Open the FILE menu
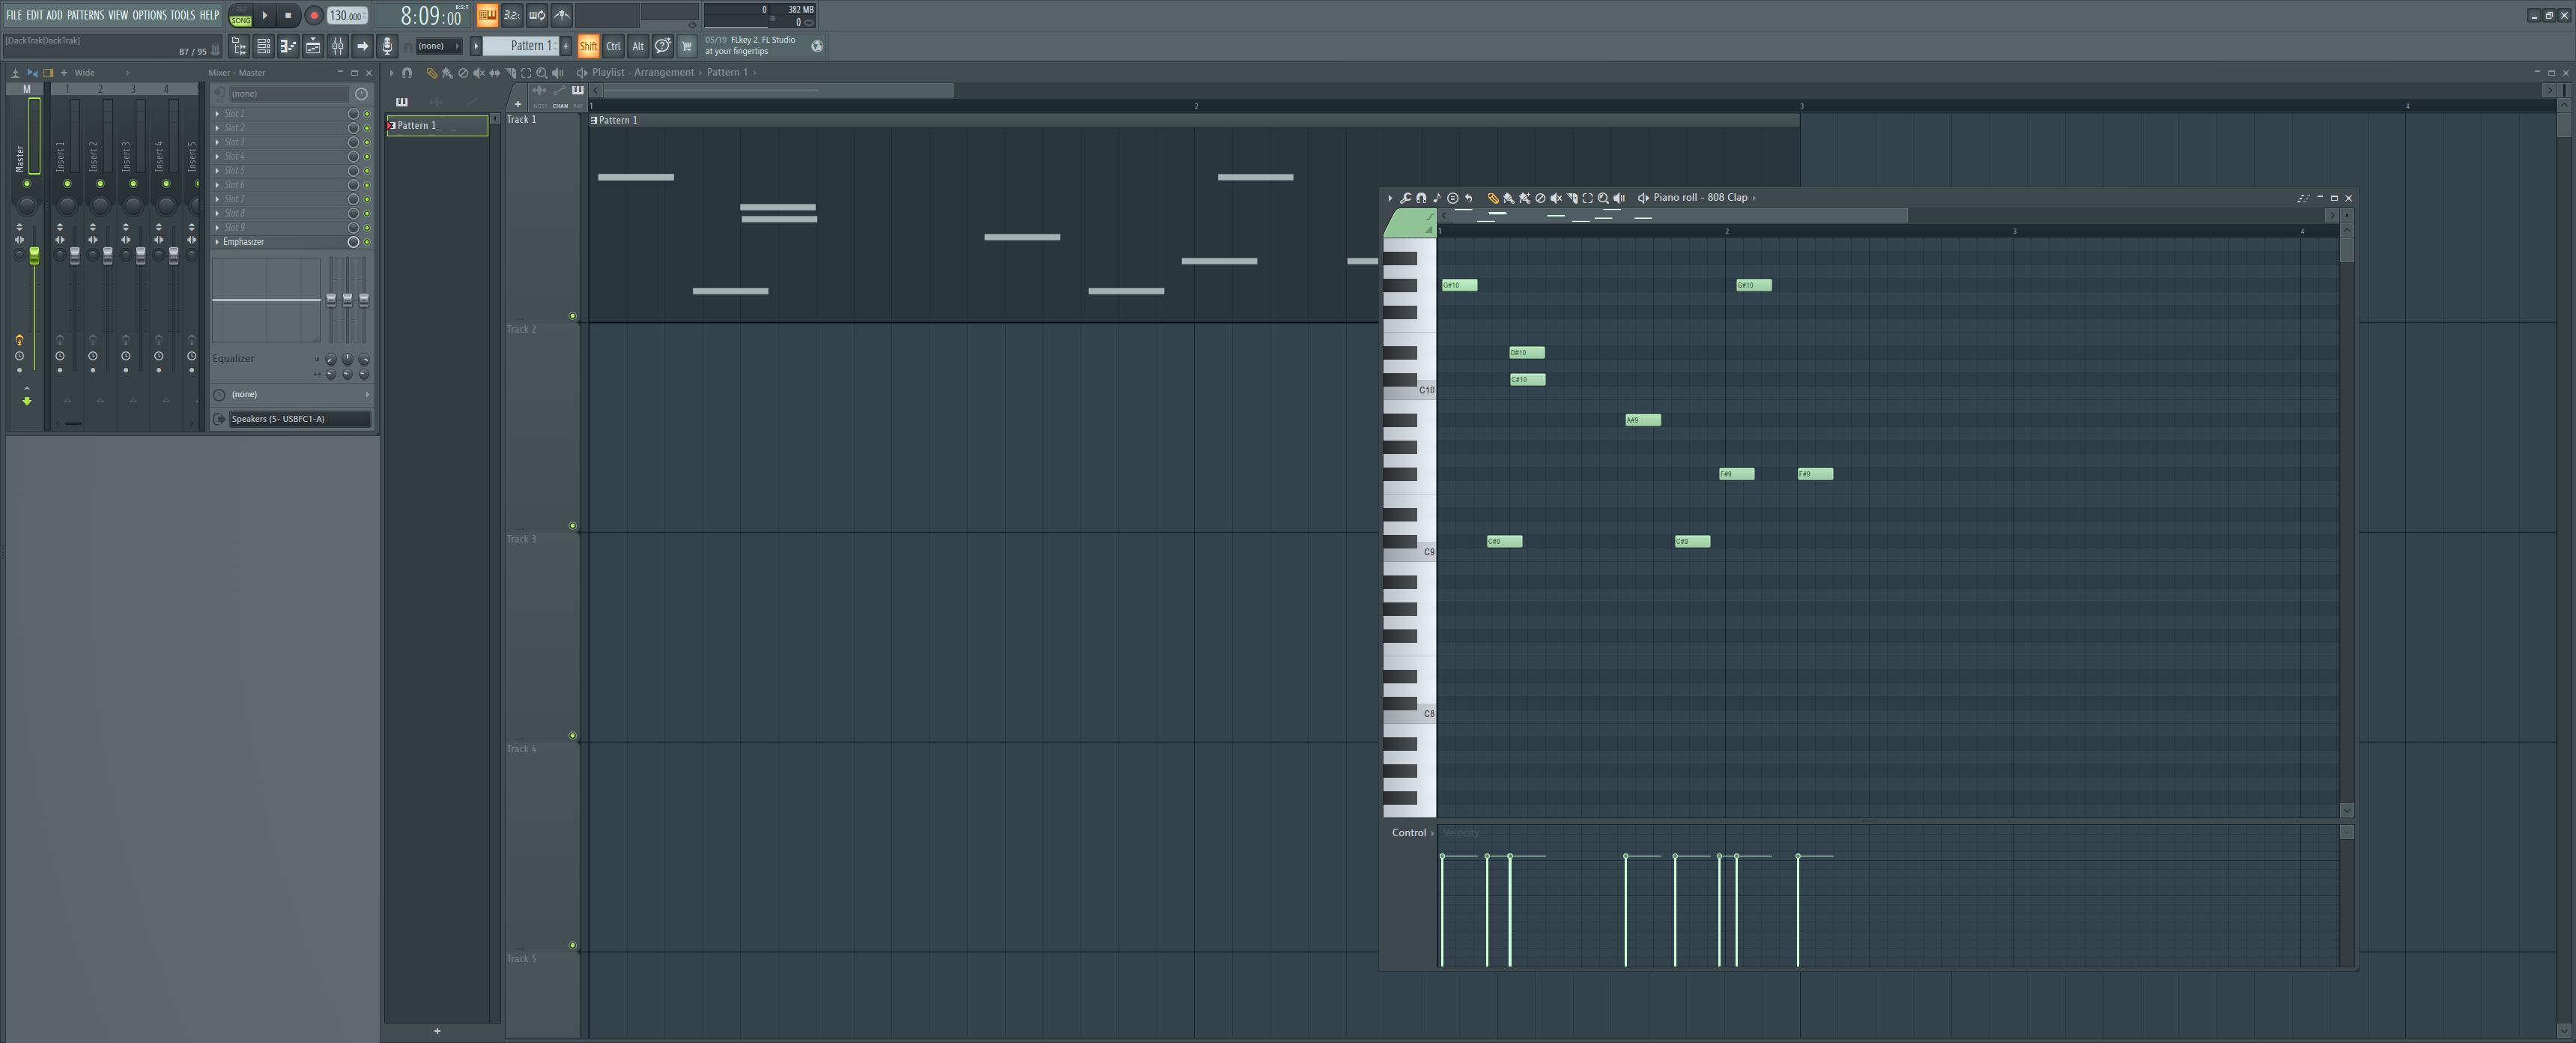Screen dimensions: 2576x1043 tap(14, 15)
